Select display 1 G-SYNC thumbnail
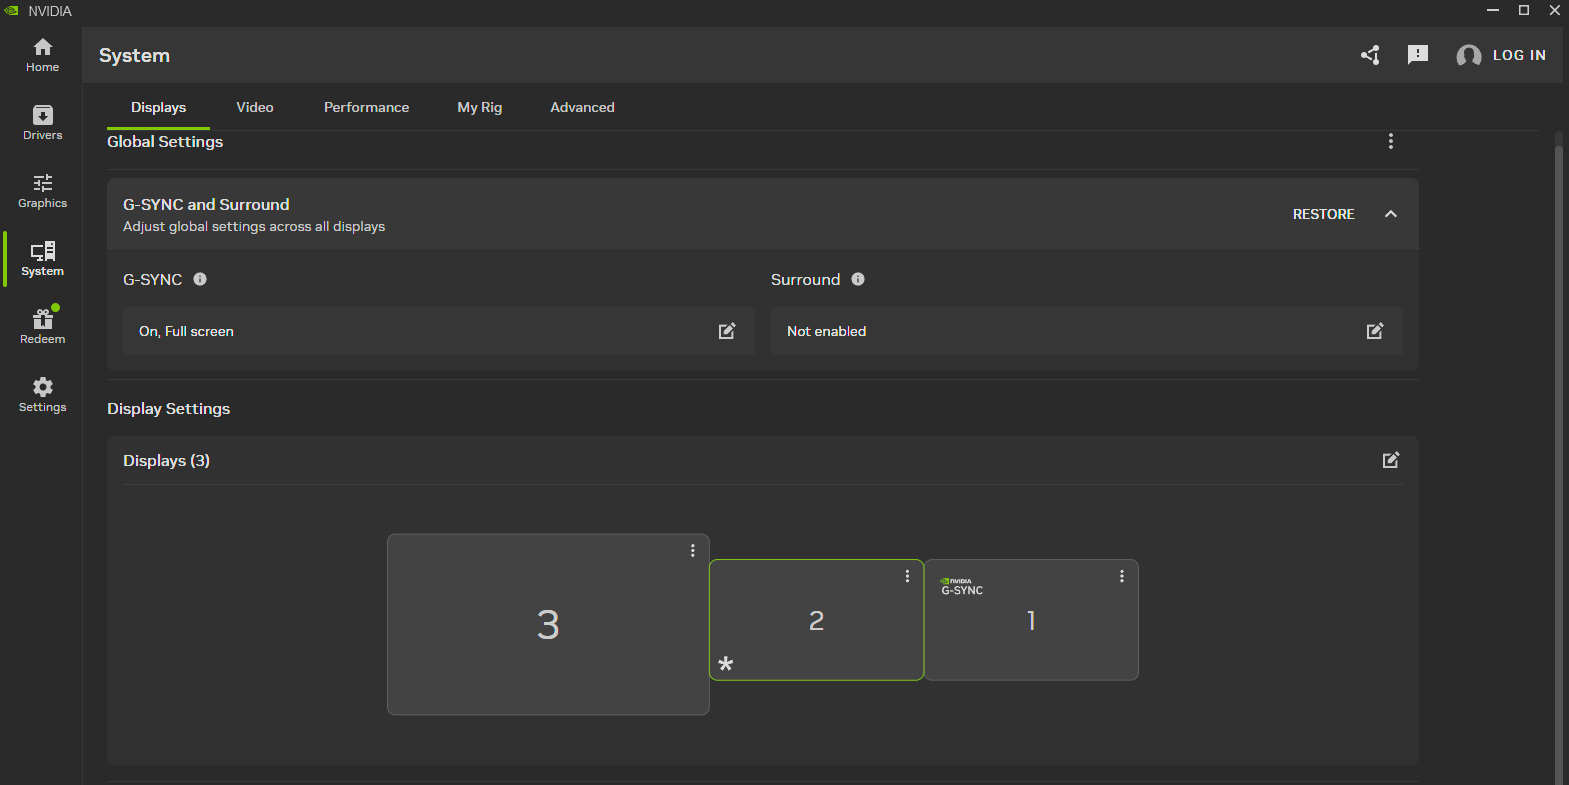Screen dimensions: 1569x785 tap(1031, 620)
